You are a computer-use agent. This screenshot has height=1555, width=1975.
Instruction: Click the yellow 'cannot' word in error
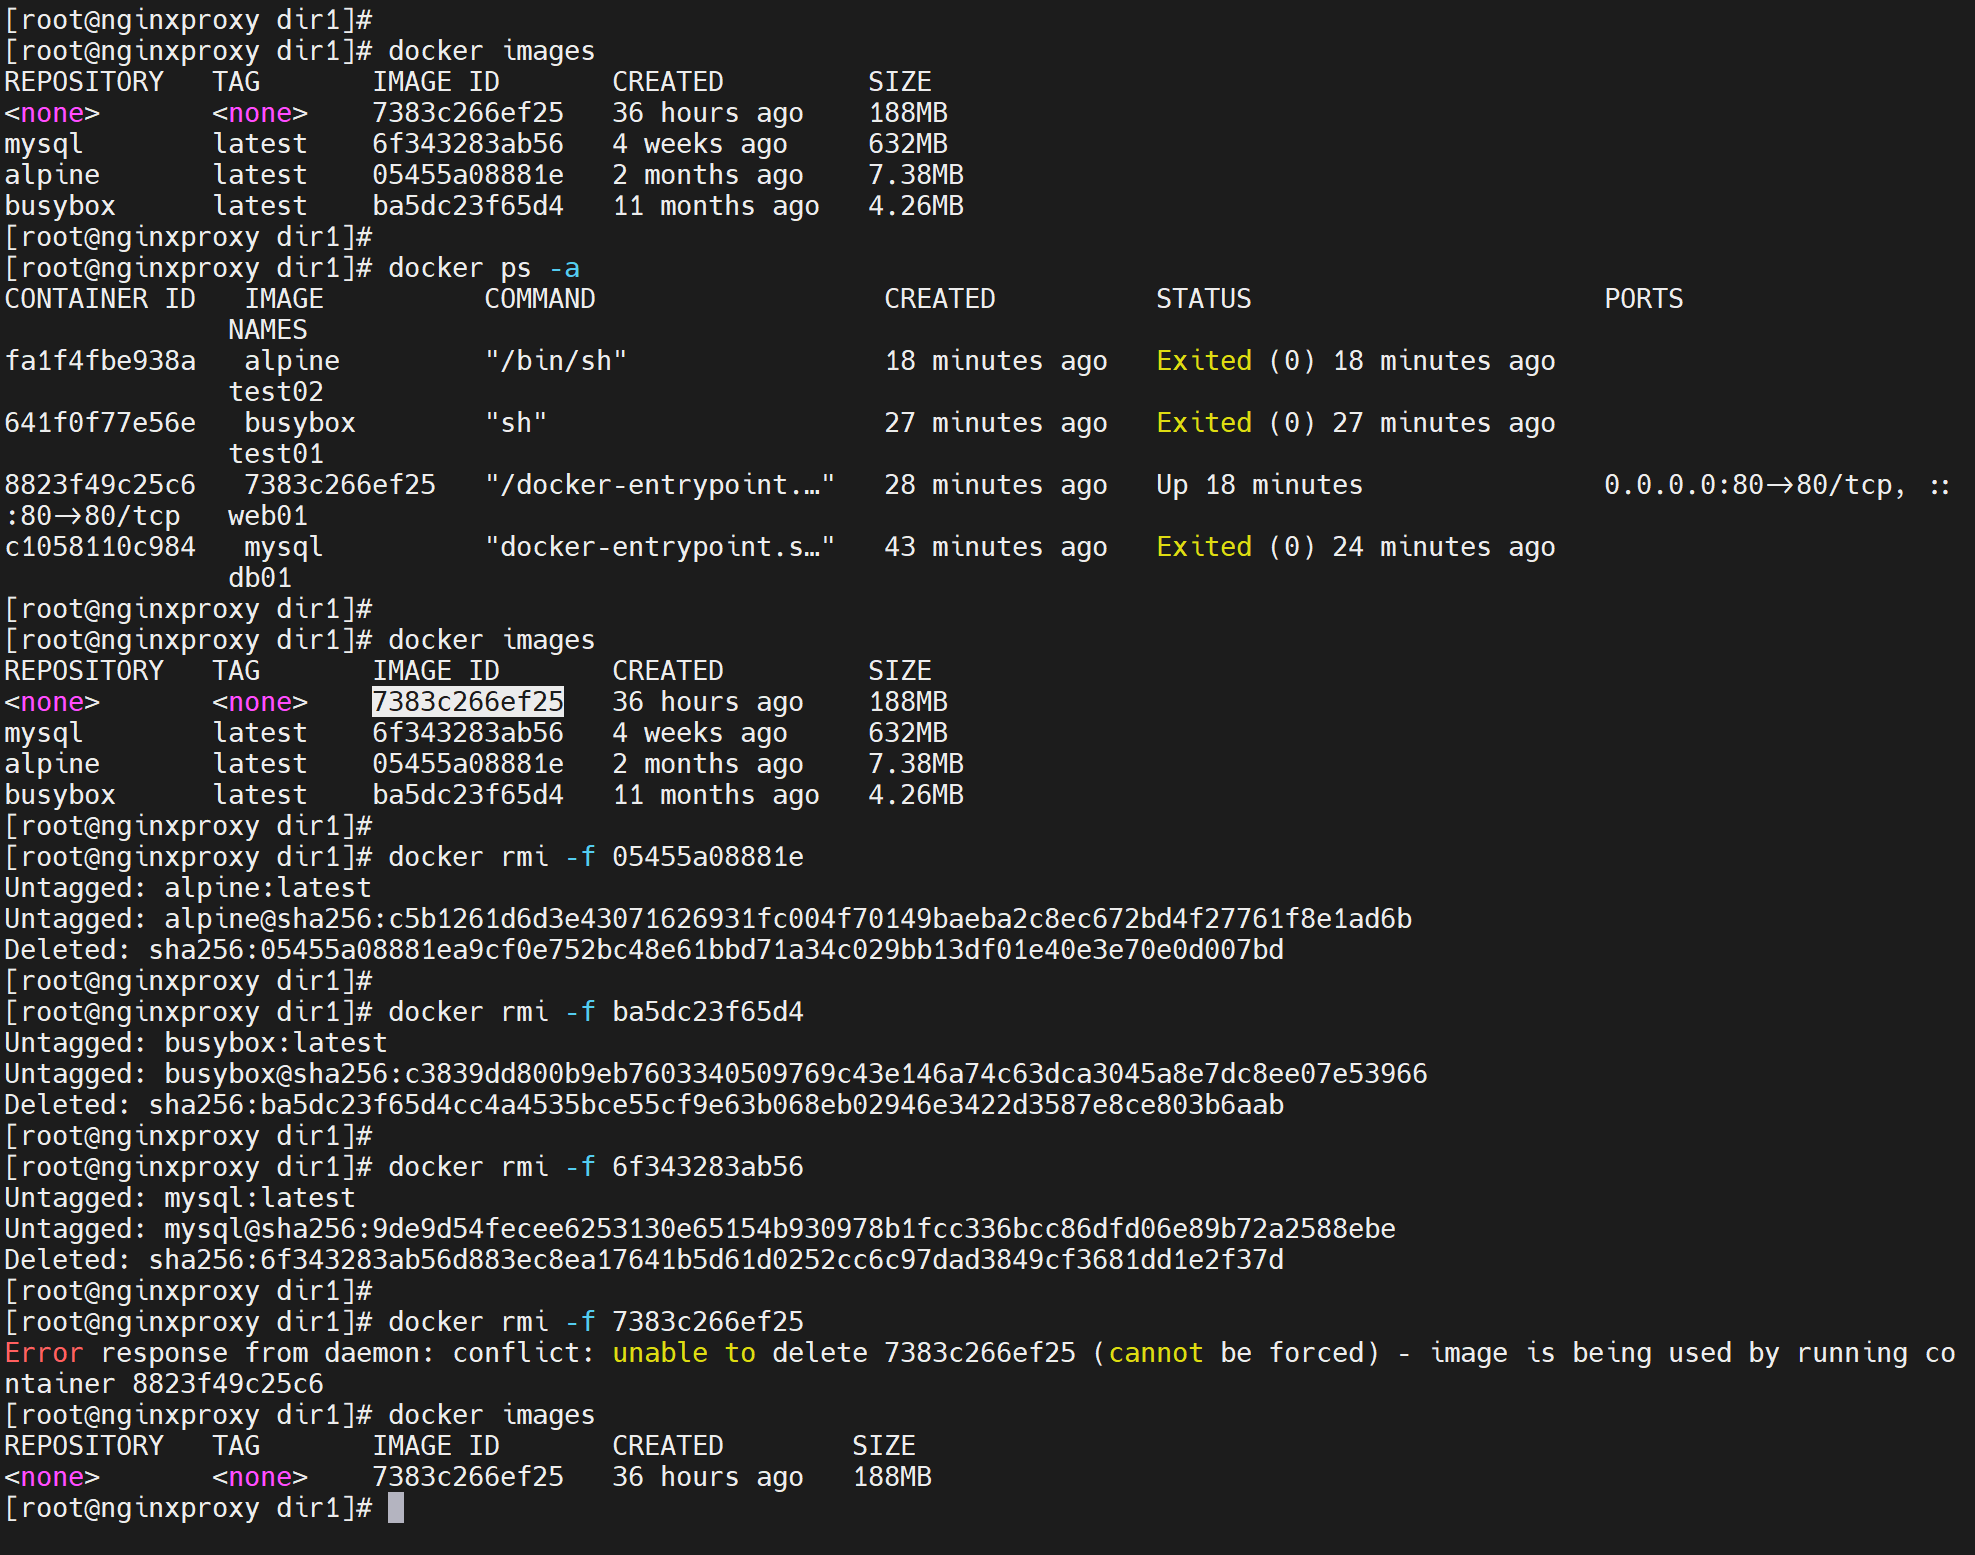(1155, 1353)
